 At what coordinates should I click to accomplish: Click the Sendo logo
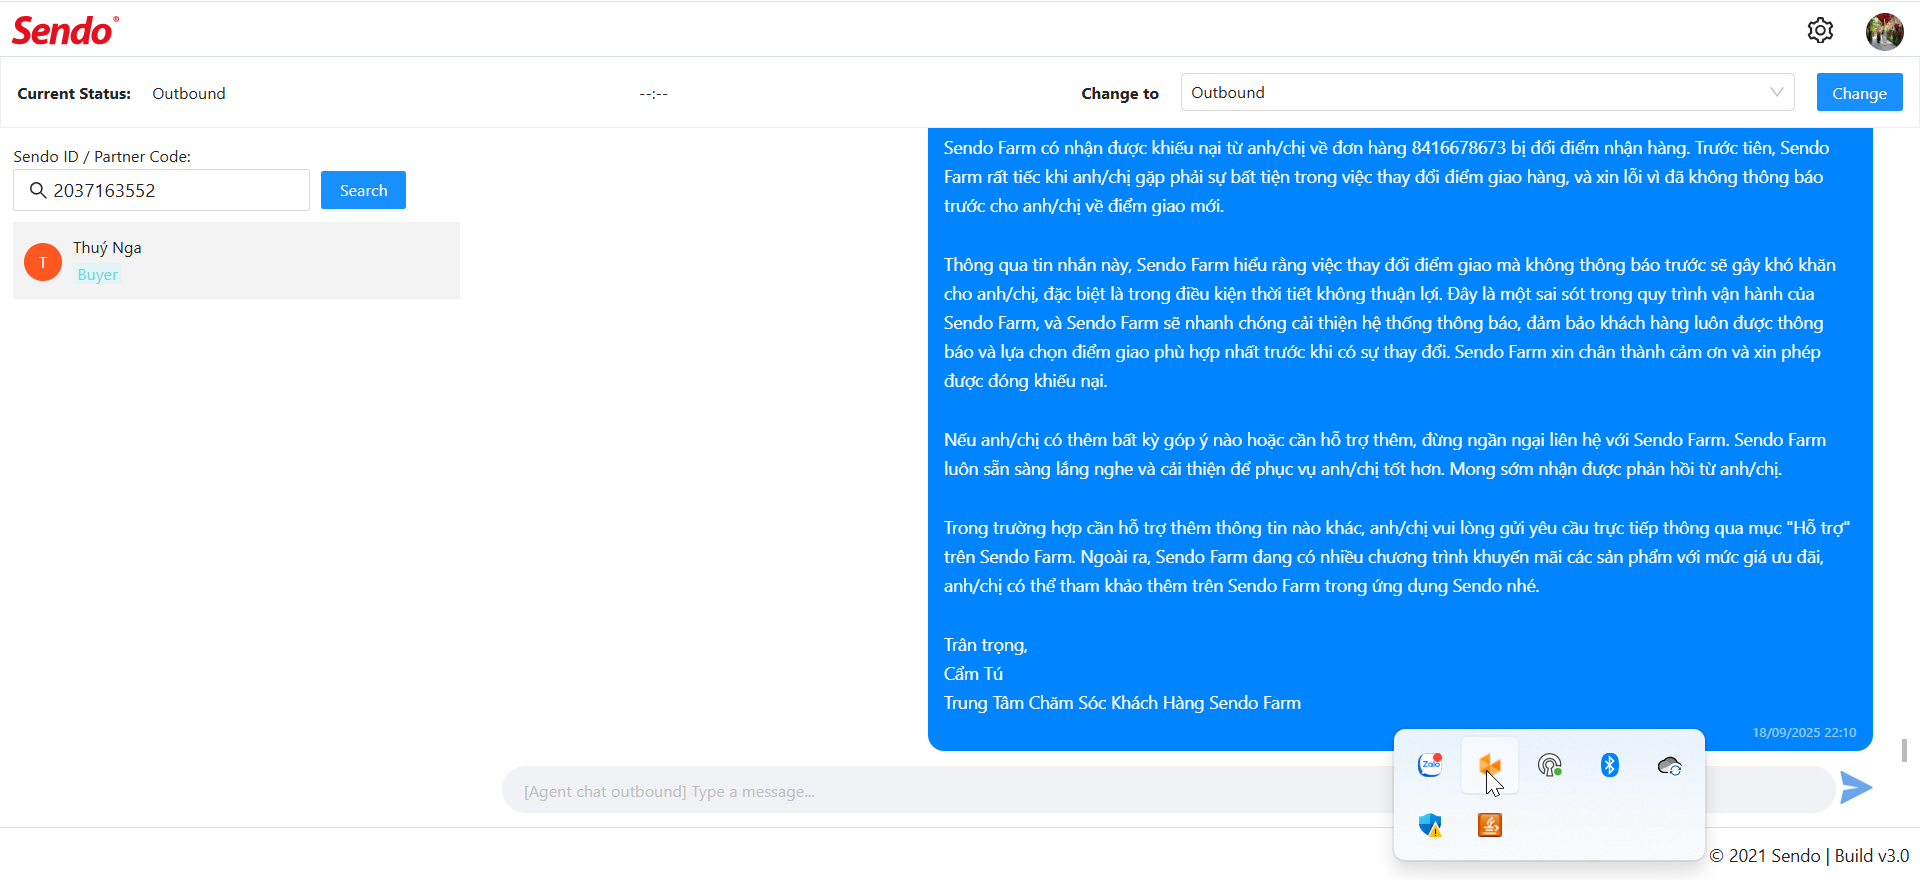pos(65,30)
